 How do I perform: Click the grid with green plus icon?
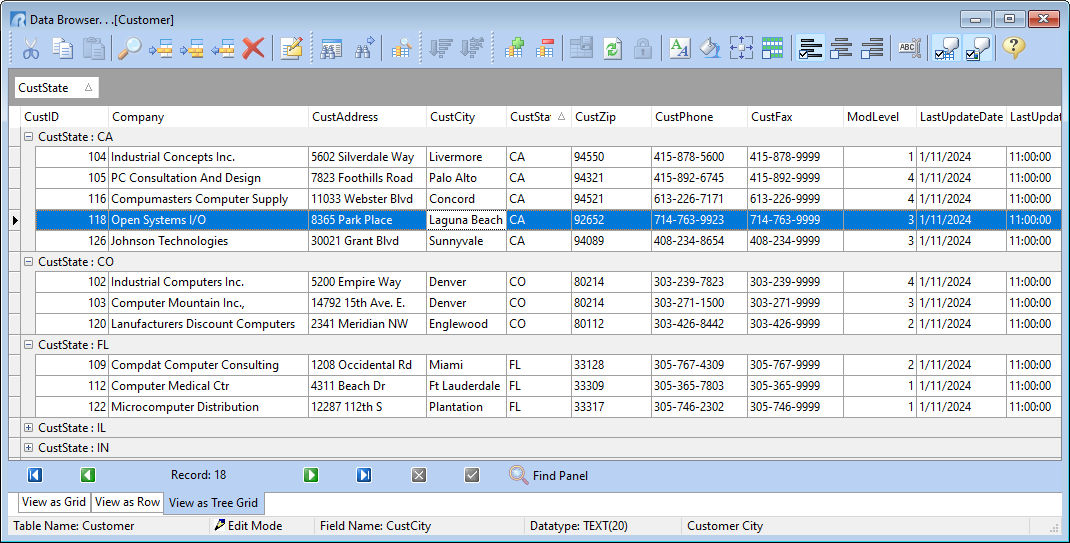[513, 48]
